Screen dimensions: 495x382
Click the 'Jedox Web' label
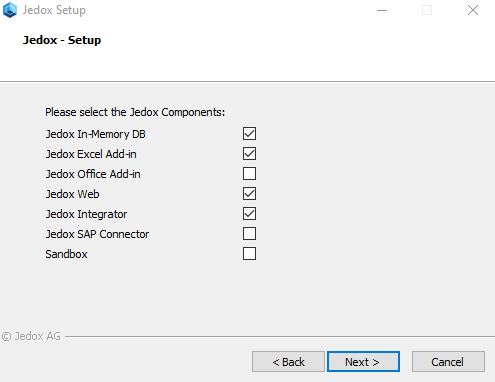[x=72, y=194]
